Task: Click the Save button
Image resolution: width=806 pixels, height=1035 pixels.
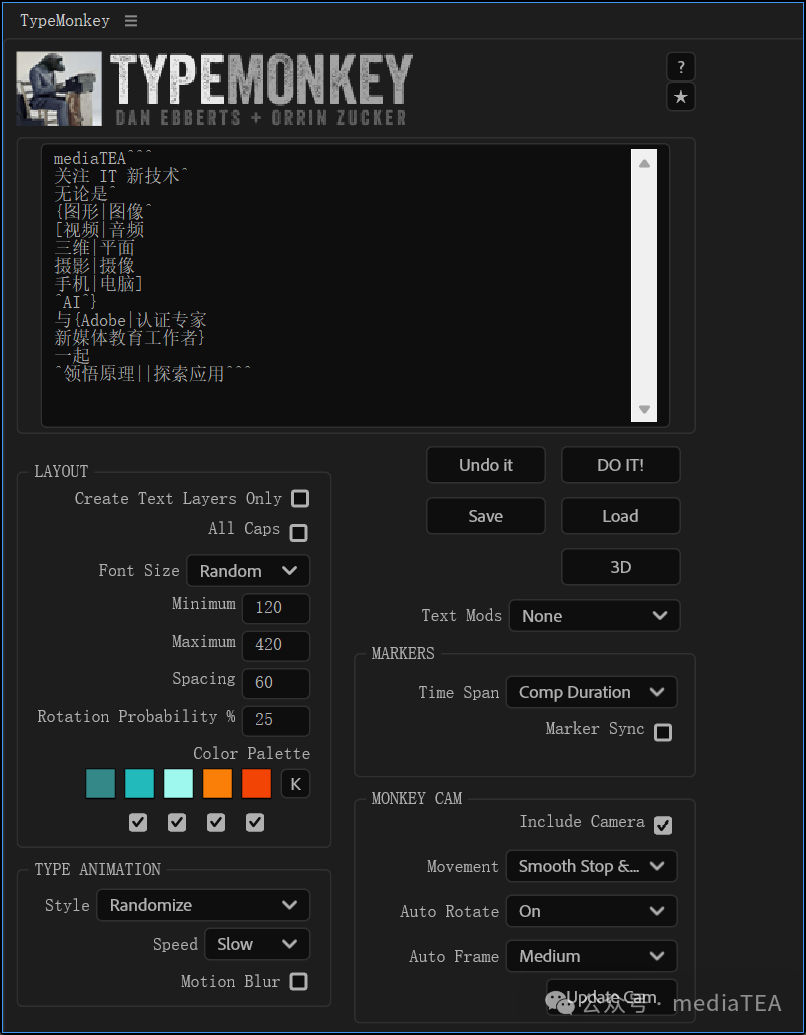Action: 486,516
